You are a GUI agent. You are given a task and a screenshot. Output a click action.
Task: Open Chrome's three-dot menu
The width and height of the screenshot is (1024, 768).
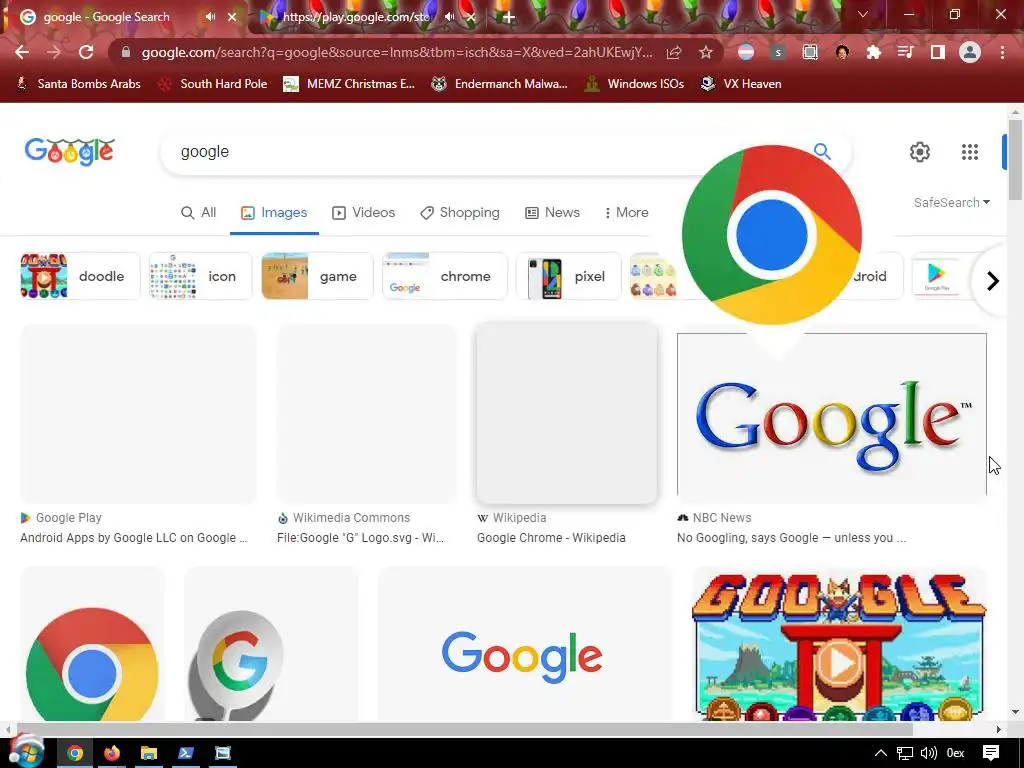1002,52
